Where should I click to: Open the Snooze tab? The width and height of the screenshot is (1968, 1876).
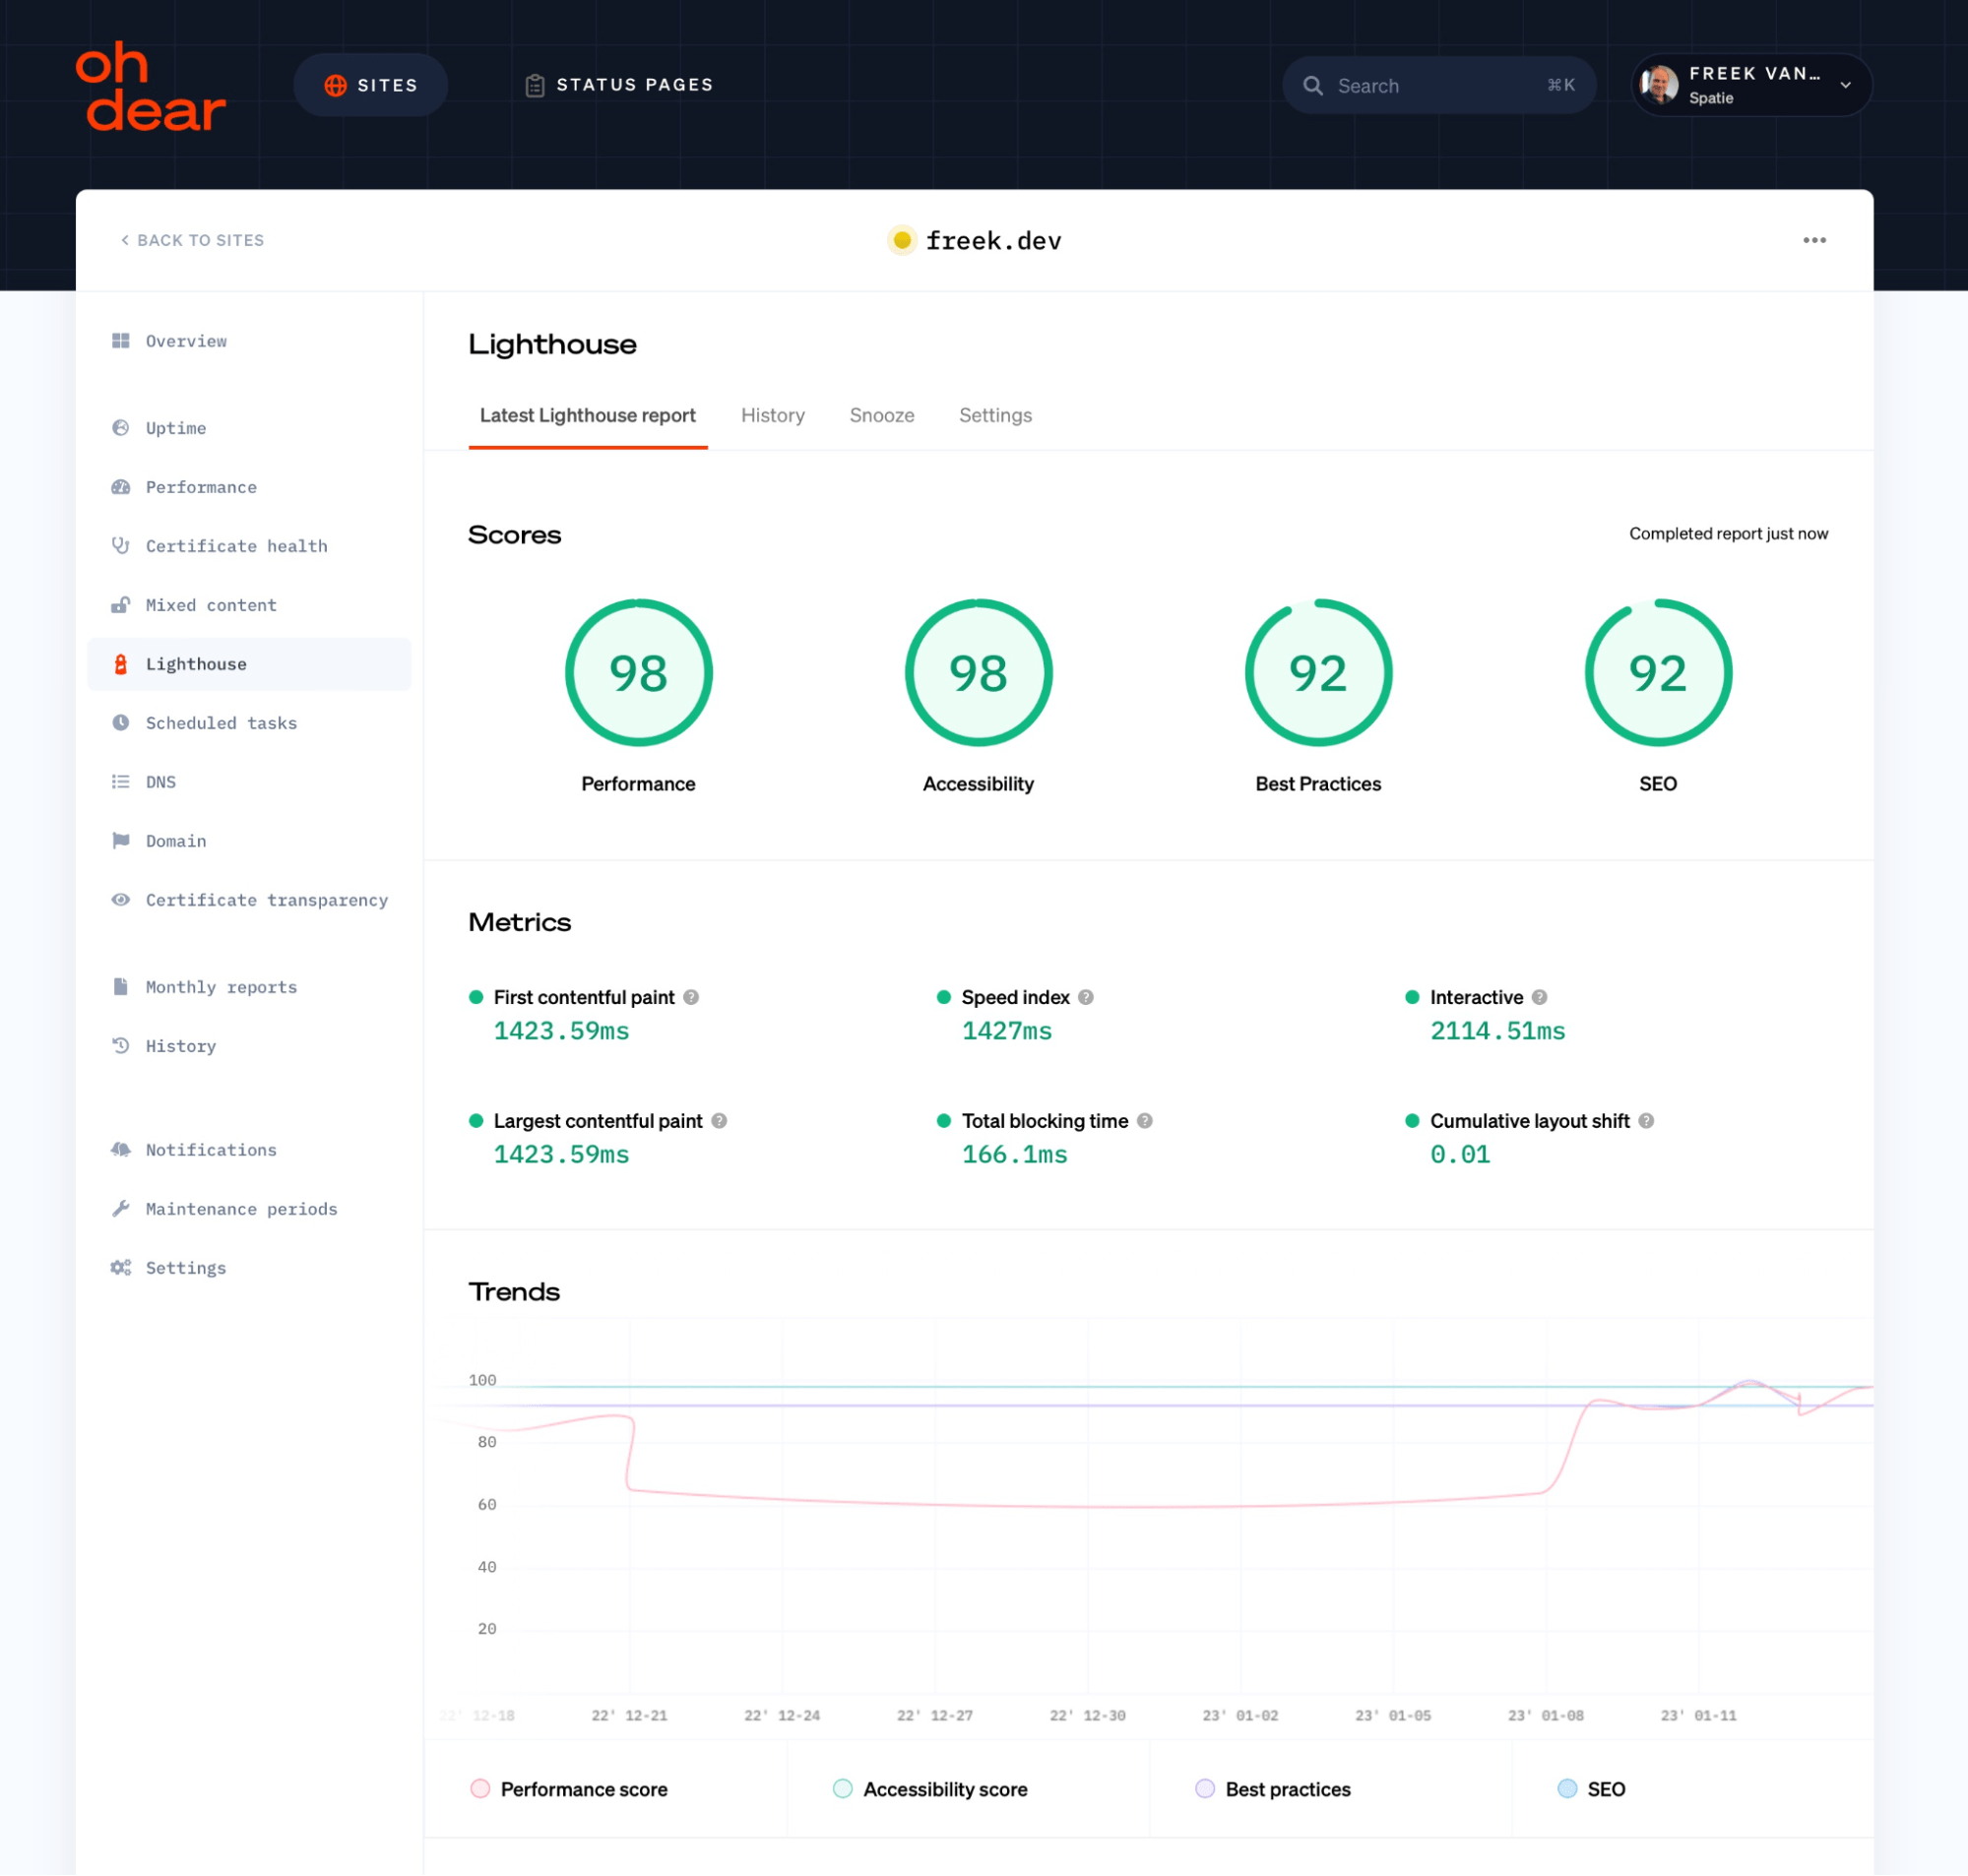(881, 415)
